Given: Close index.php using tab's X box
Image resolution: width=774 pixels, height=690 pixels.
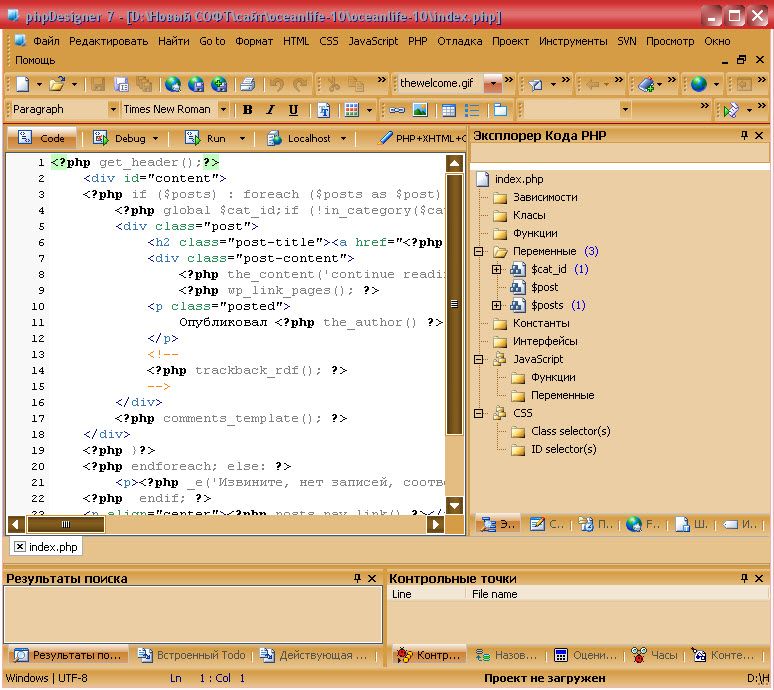Looking at the screenshot, I should pos(20,547).
